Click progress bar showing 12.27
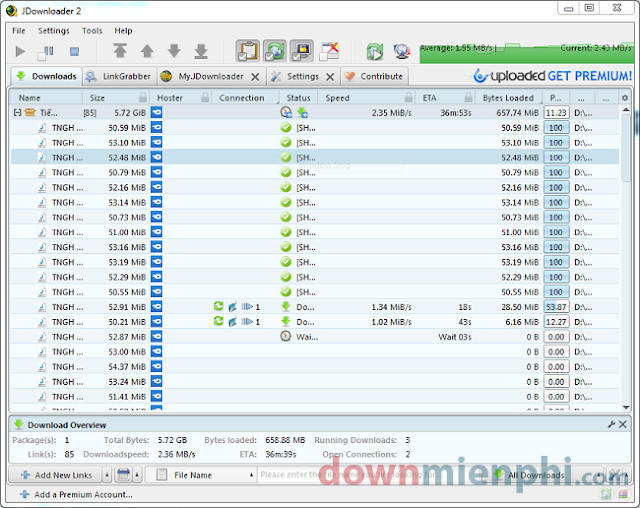The image size is (640, 508). coord(556,322)
